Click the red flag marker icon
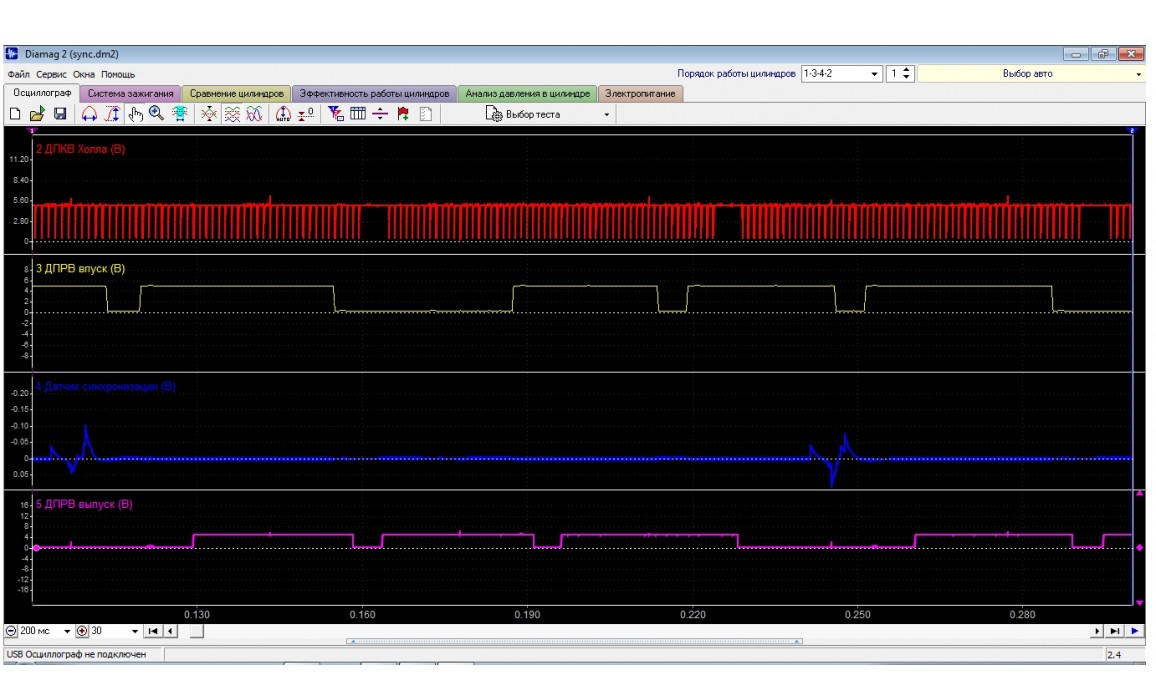Image resolution: width=1156 pixels, height=700 pixels. coord(403,115)
